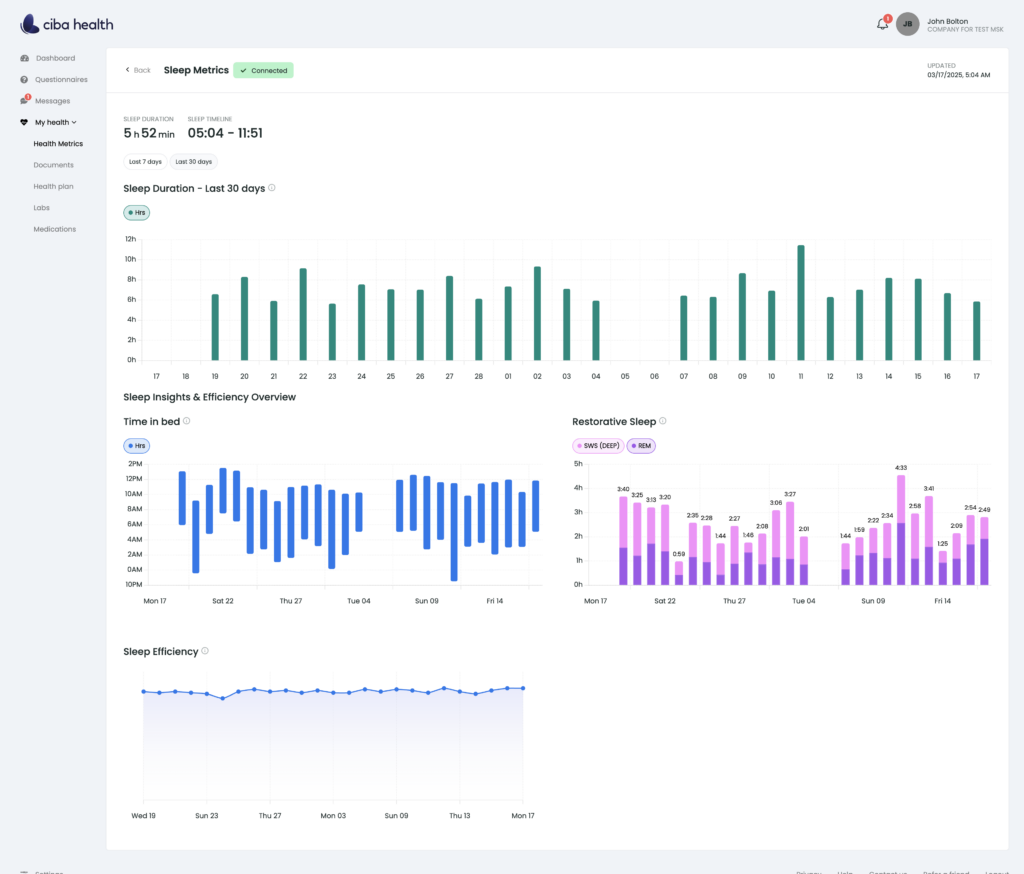Open Health plan submenu item
1024x874 pixels.
pos(54,187)
